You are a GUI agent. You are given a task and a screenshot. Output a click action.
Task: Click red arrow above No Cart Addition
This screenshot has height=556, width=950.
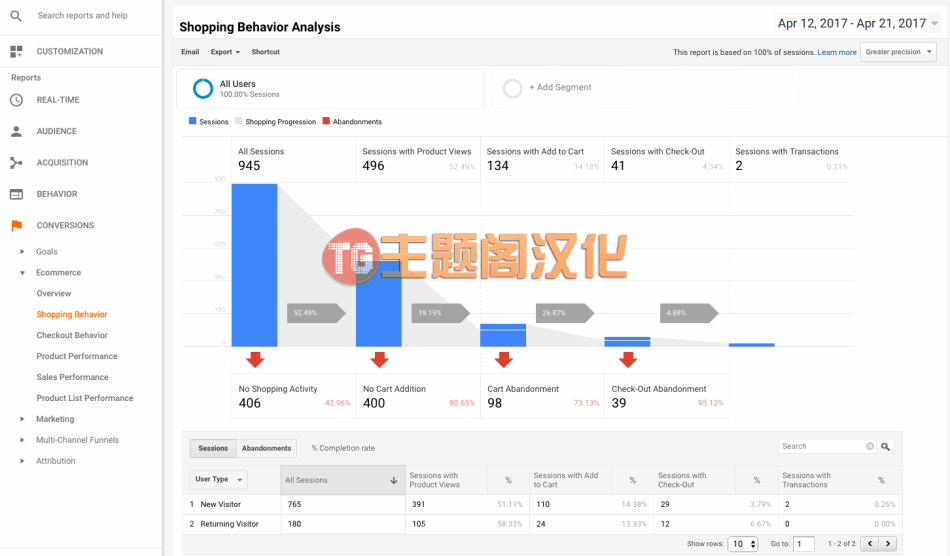point(379,360)
